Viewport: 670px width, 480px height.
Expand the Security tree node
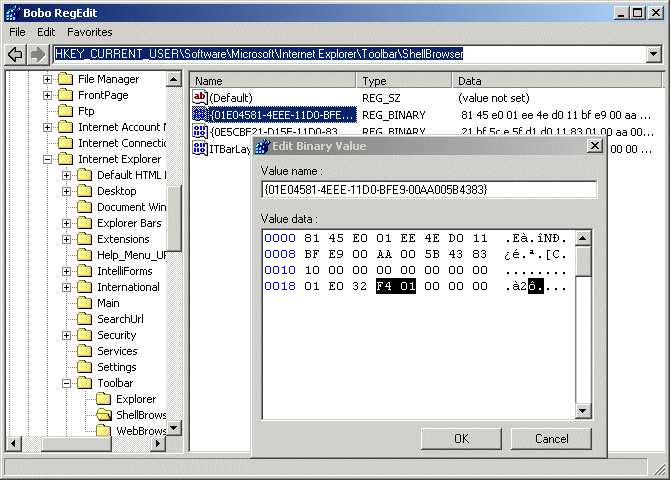67,335
